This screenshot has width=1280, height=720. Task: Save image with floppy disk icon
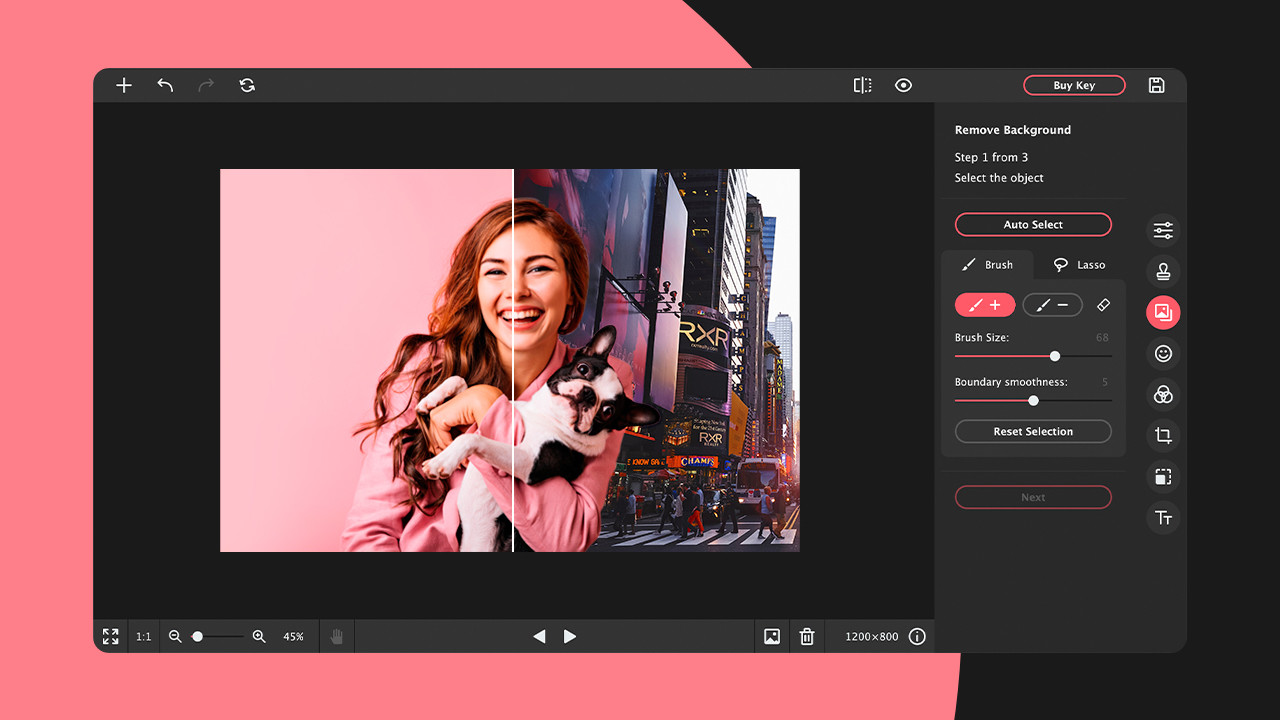click(1156, 86)
